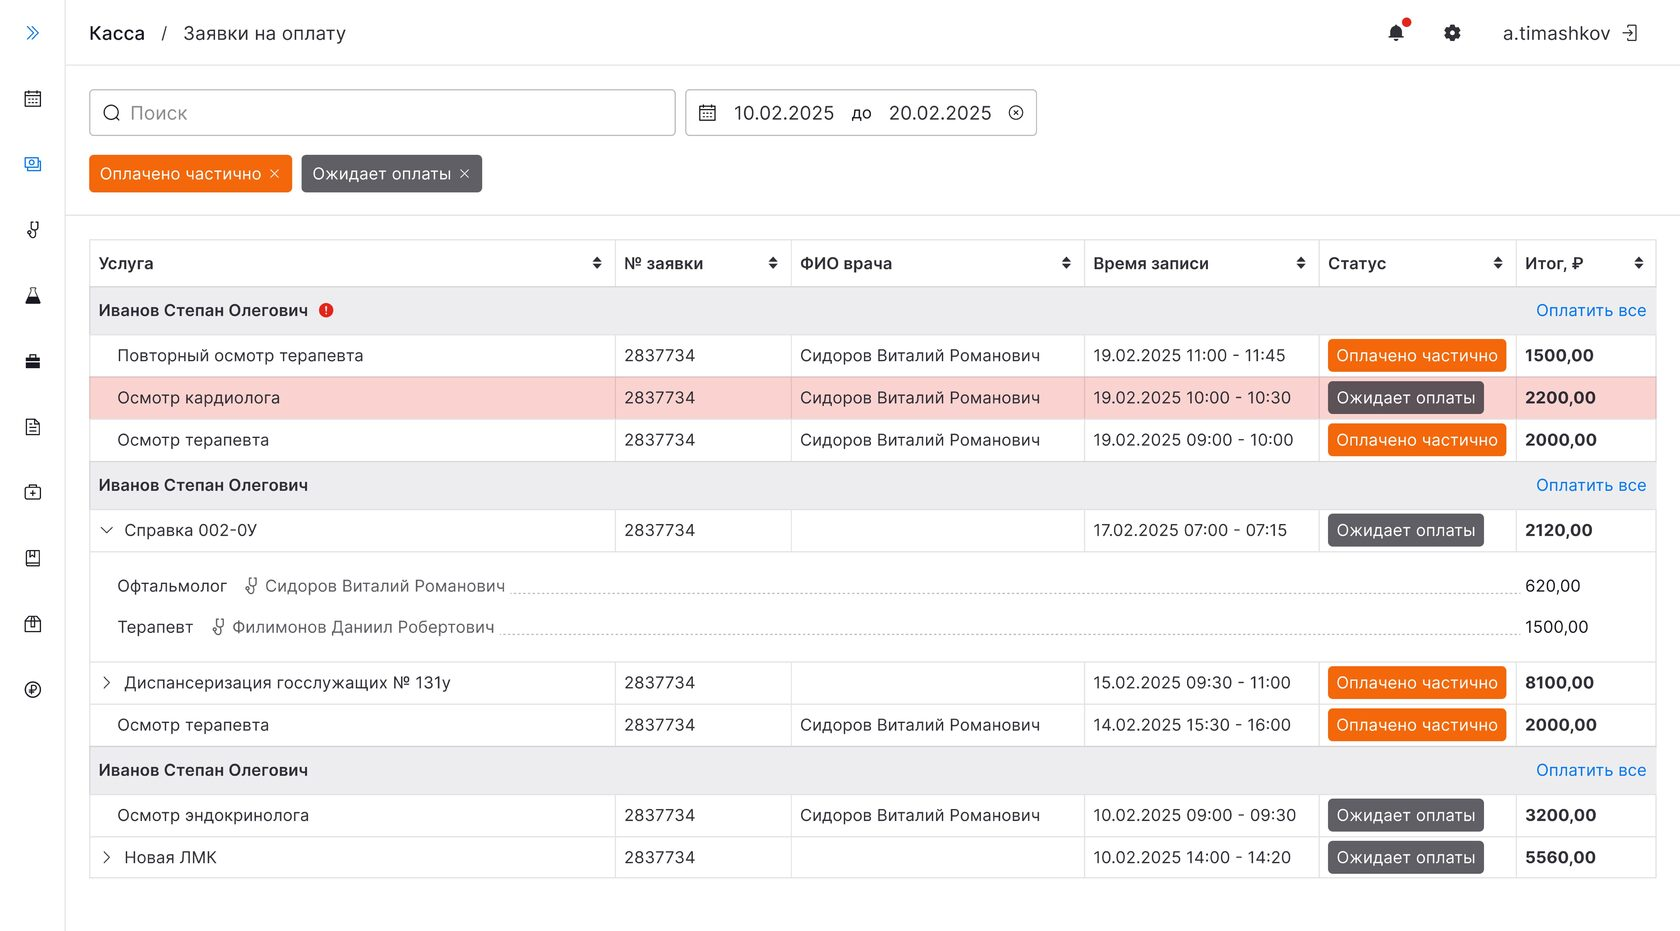
Task: Click the ruble coin sidebar icon
Action: tap(33, 689)
